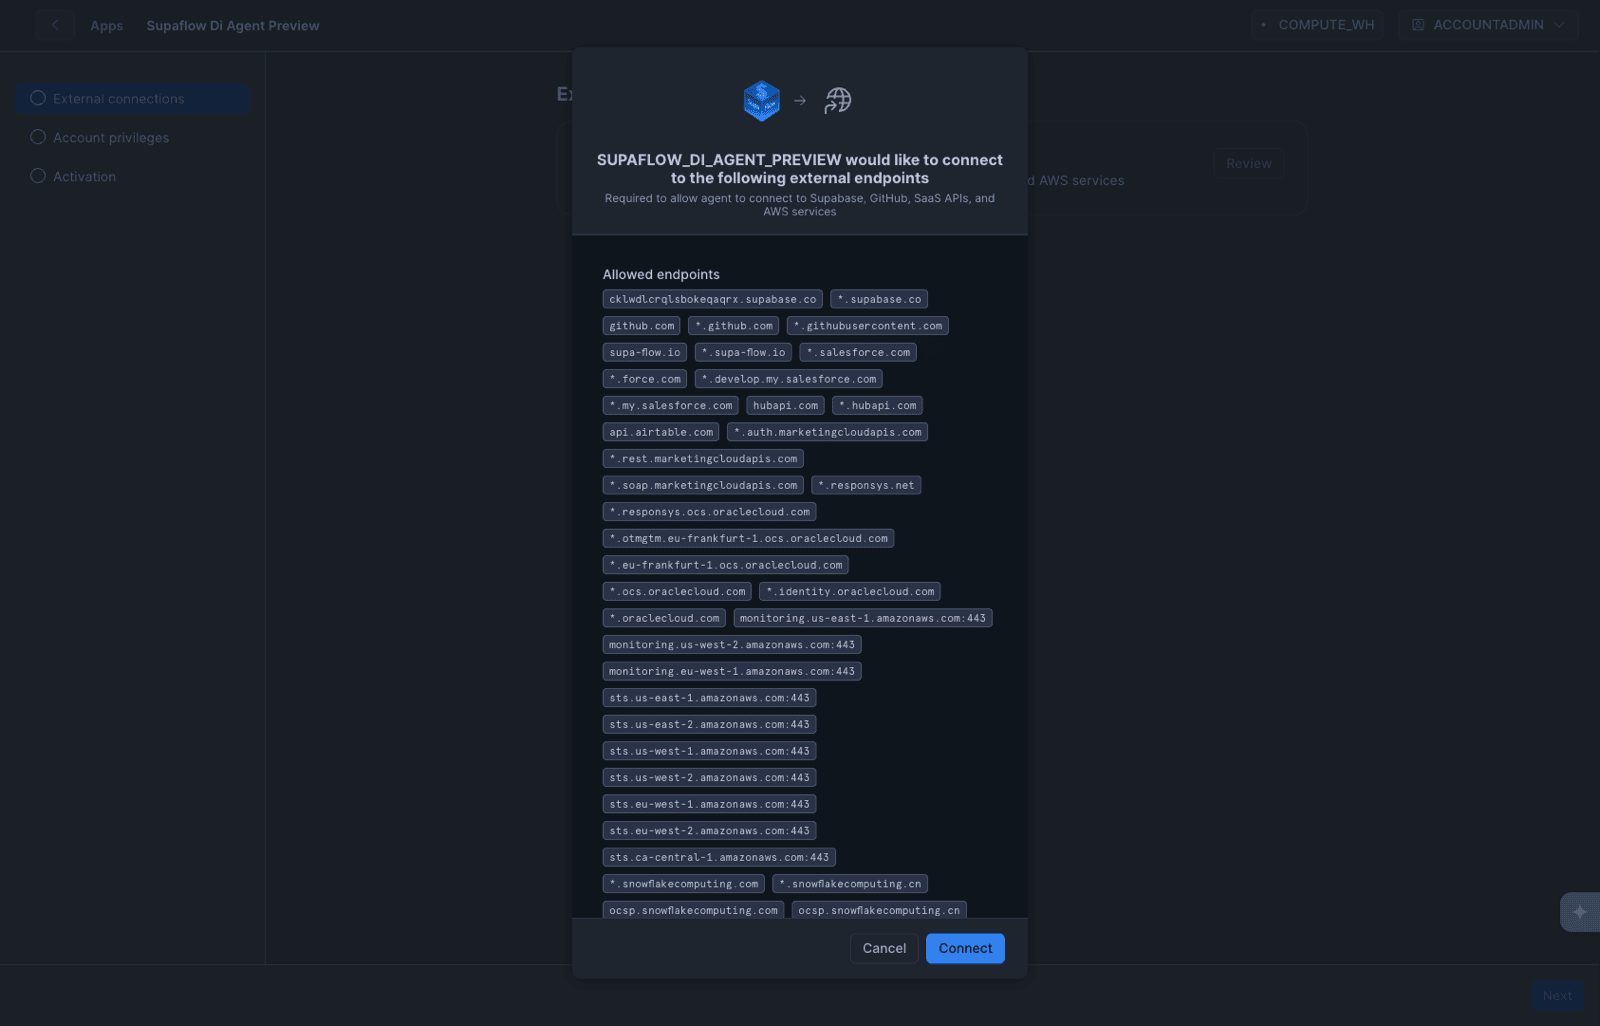1600x1026 pixels.
Task: Click the *.responsys.net endpoint chip
Action: 866,485
